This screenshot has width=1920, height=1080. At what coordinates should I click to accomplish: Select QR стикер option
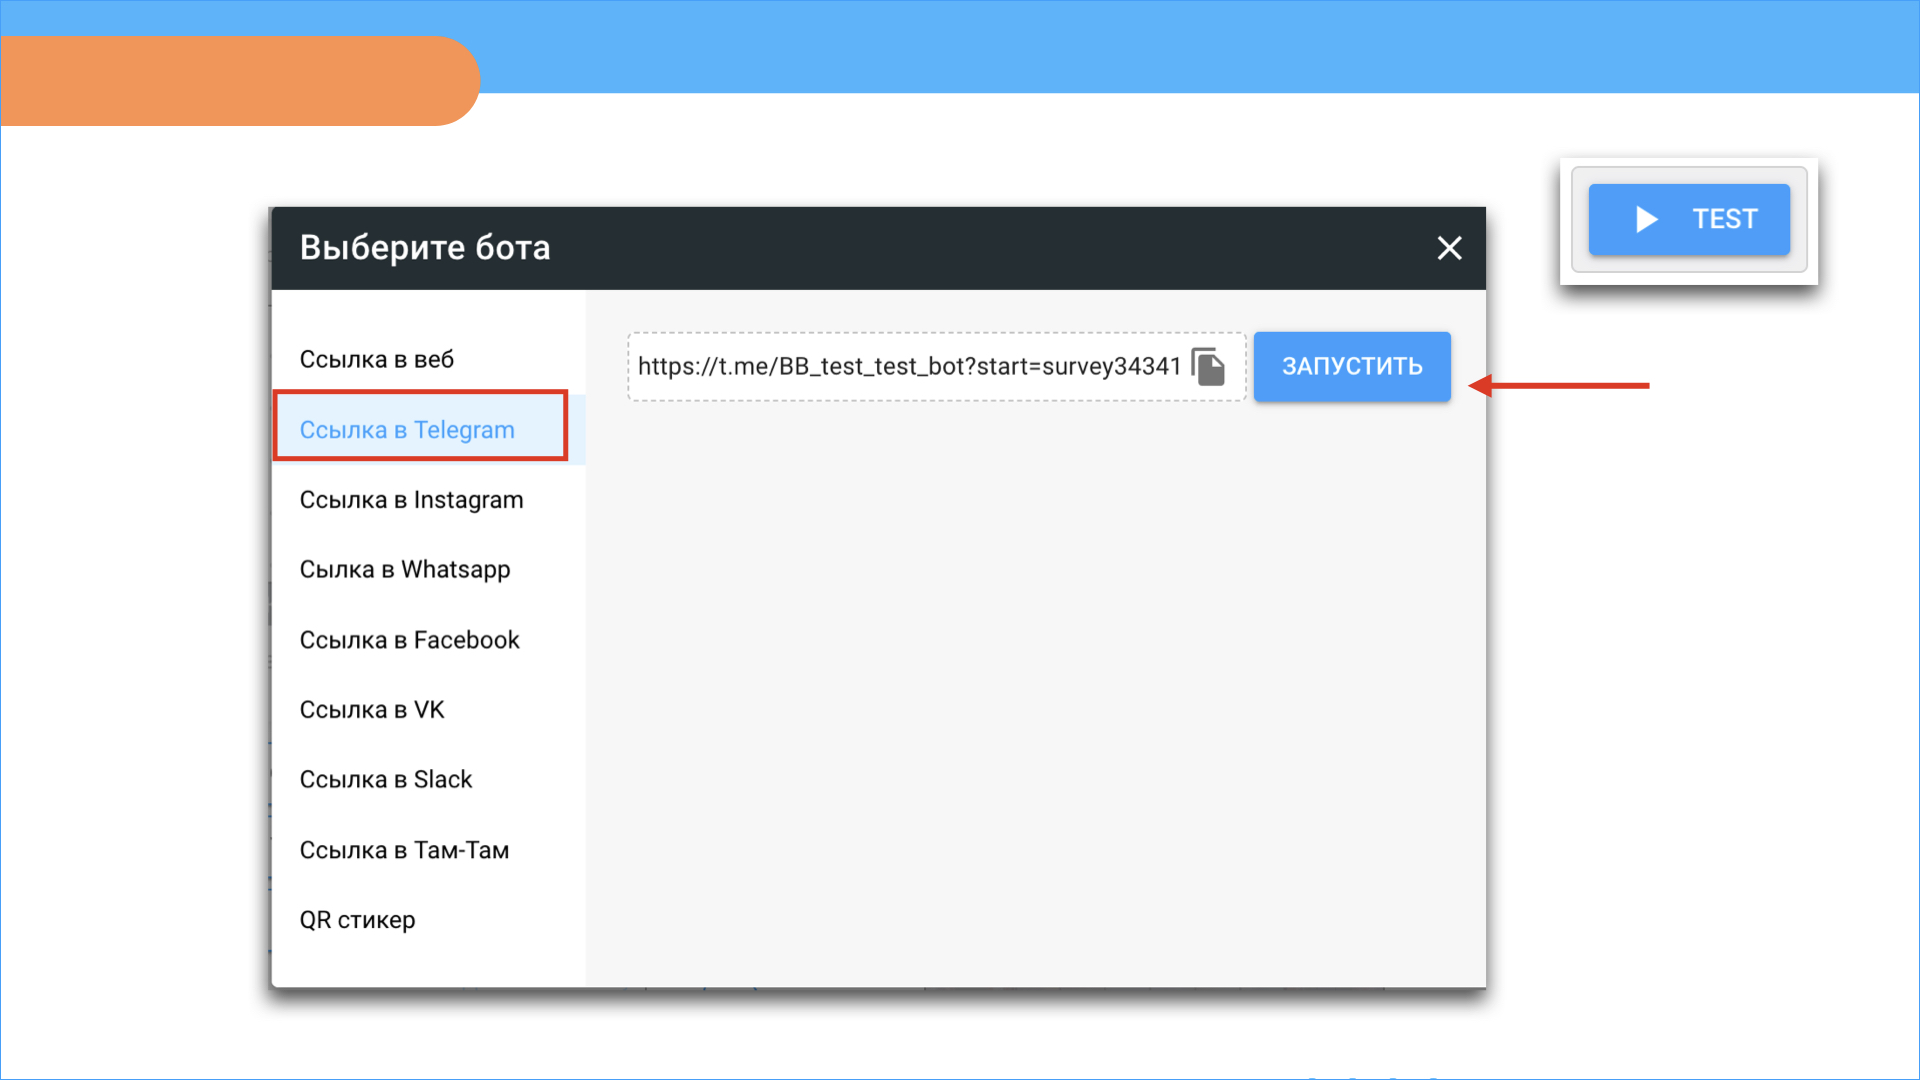428,920
